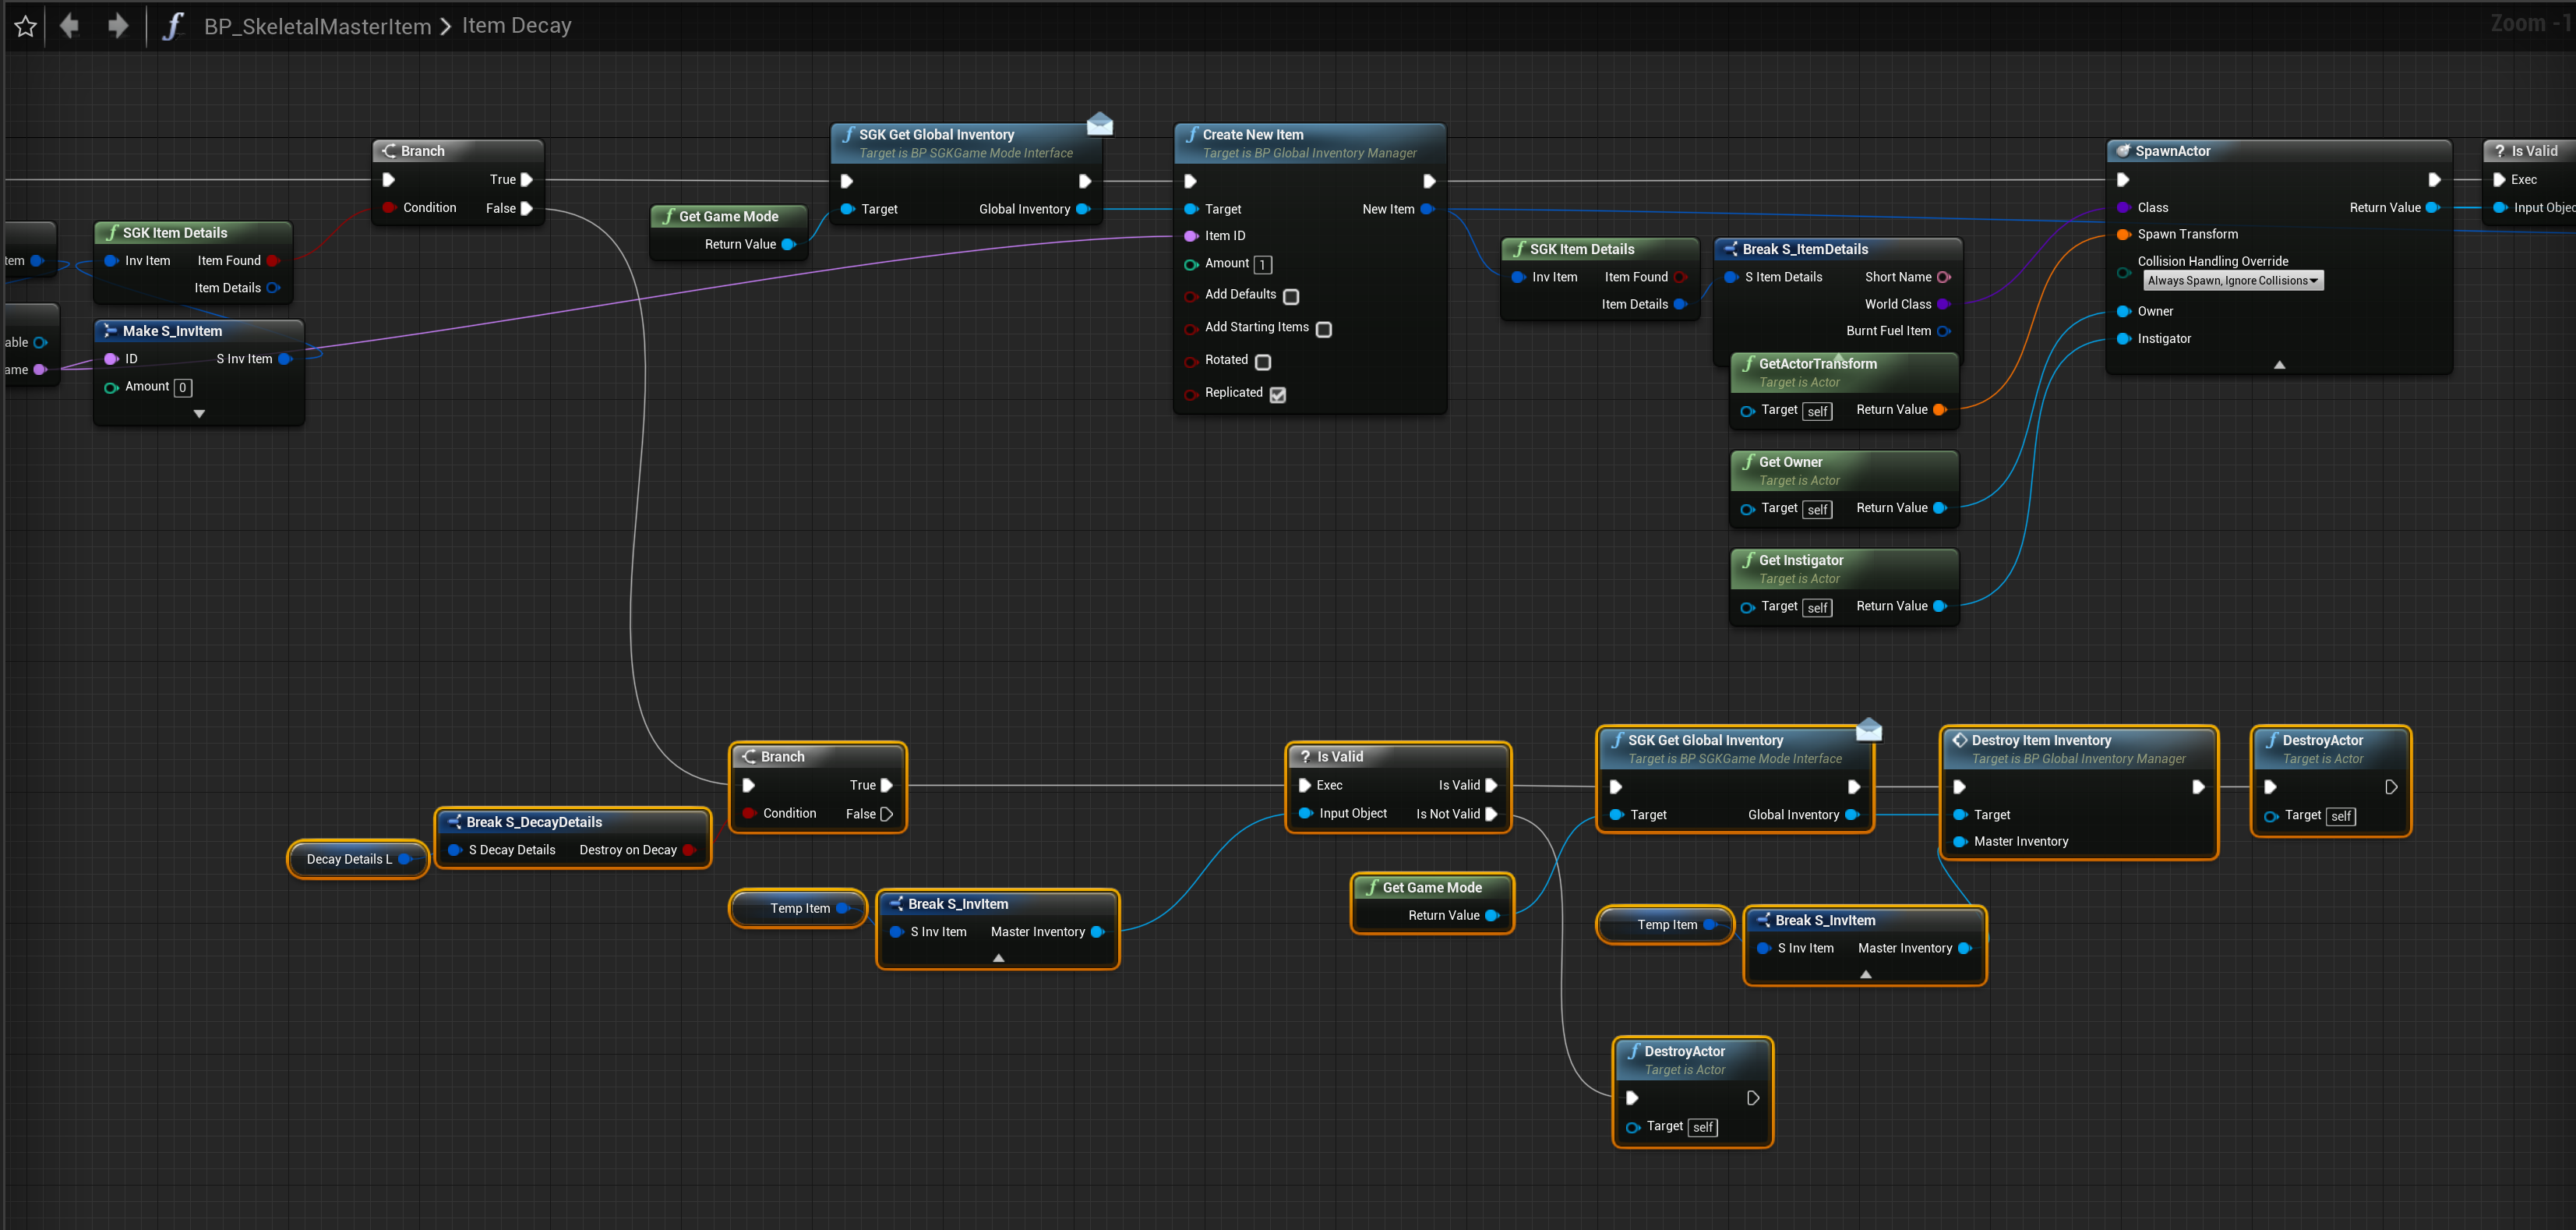Open Collision Handling Override dropdown
This screenshot has height=1230, width=2576.
pyautogui.click(x=2232, y=281)
